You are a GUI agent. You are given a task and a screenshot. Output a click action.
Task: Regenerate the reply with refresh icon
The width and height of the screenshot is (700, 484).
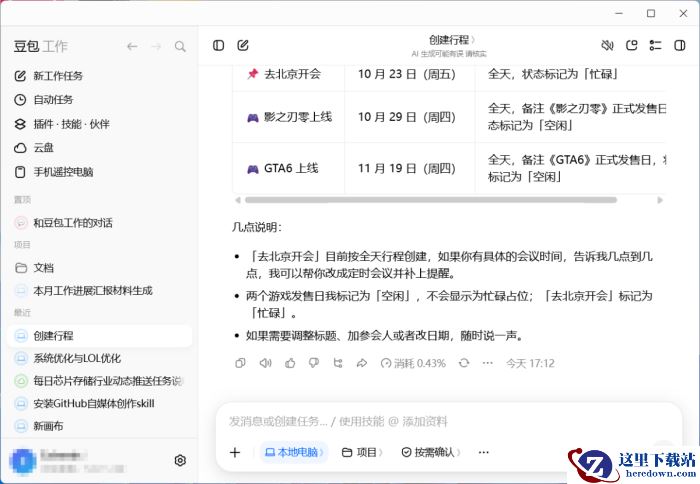click(464, 363)
